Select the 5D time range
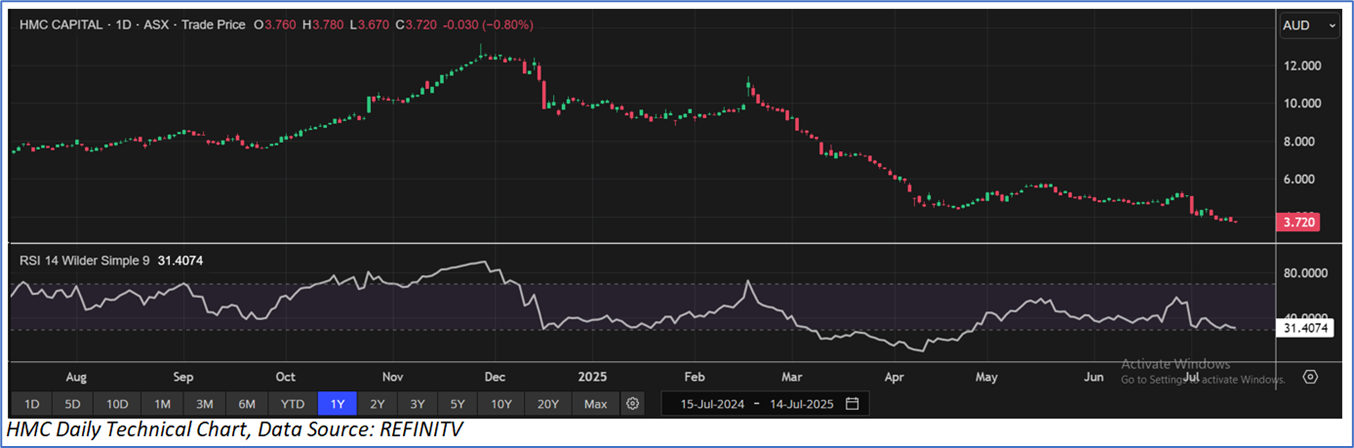1354x448 pixels. (73, 404)
